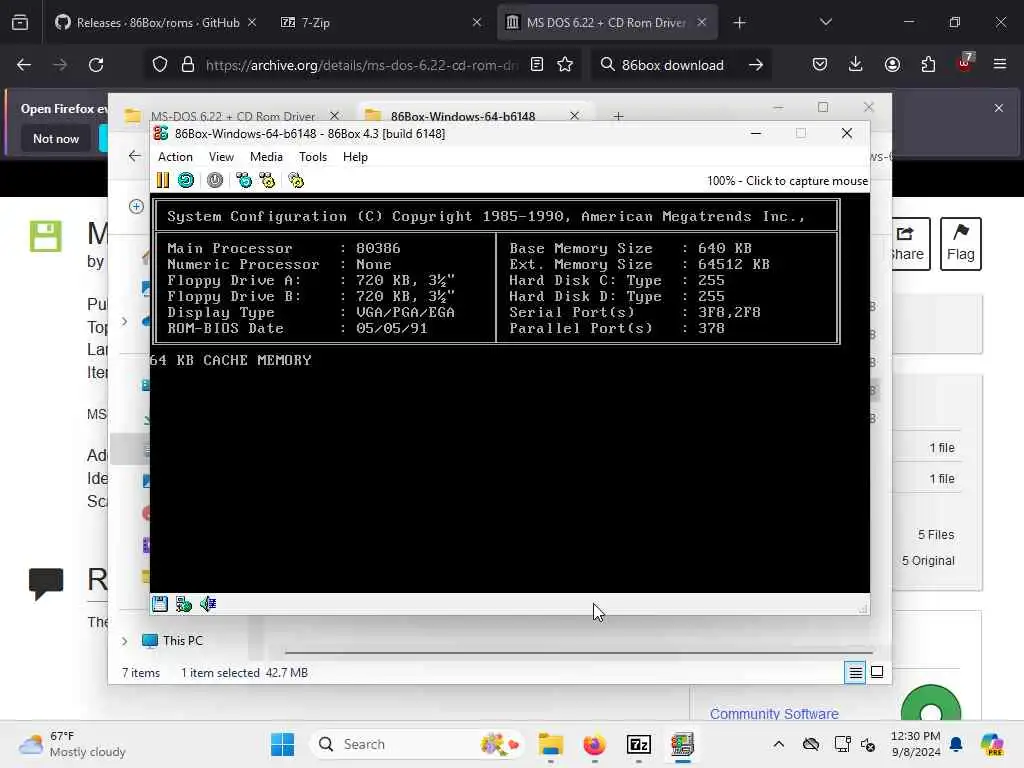Close the MS DOS 6.22 browser tab

point(701,22)
